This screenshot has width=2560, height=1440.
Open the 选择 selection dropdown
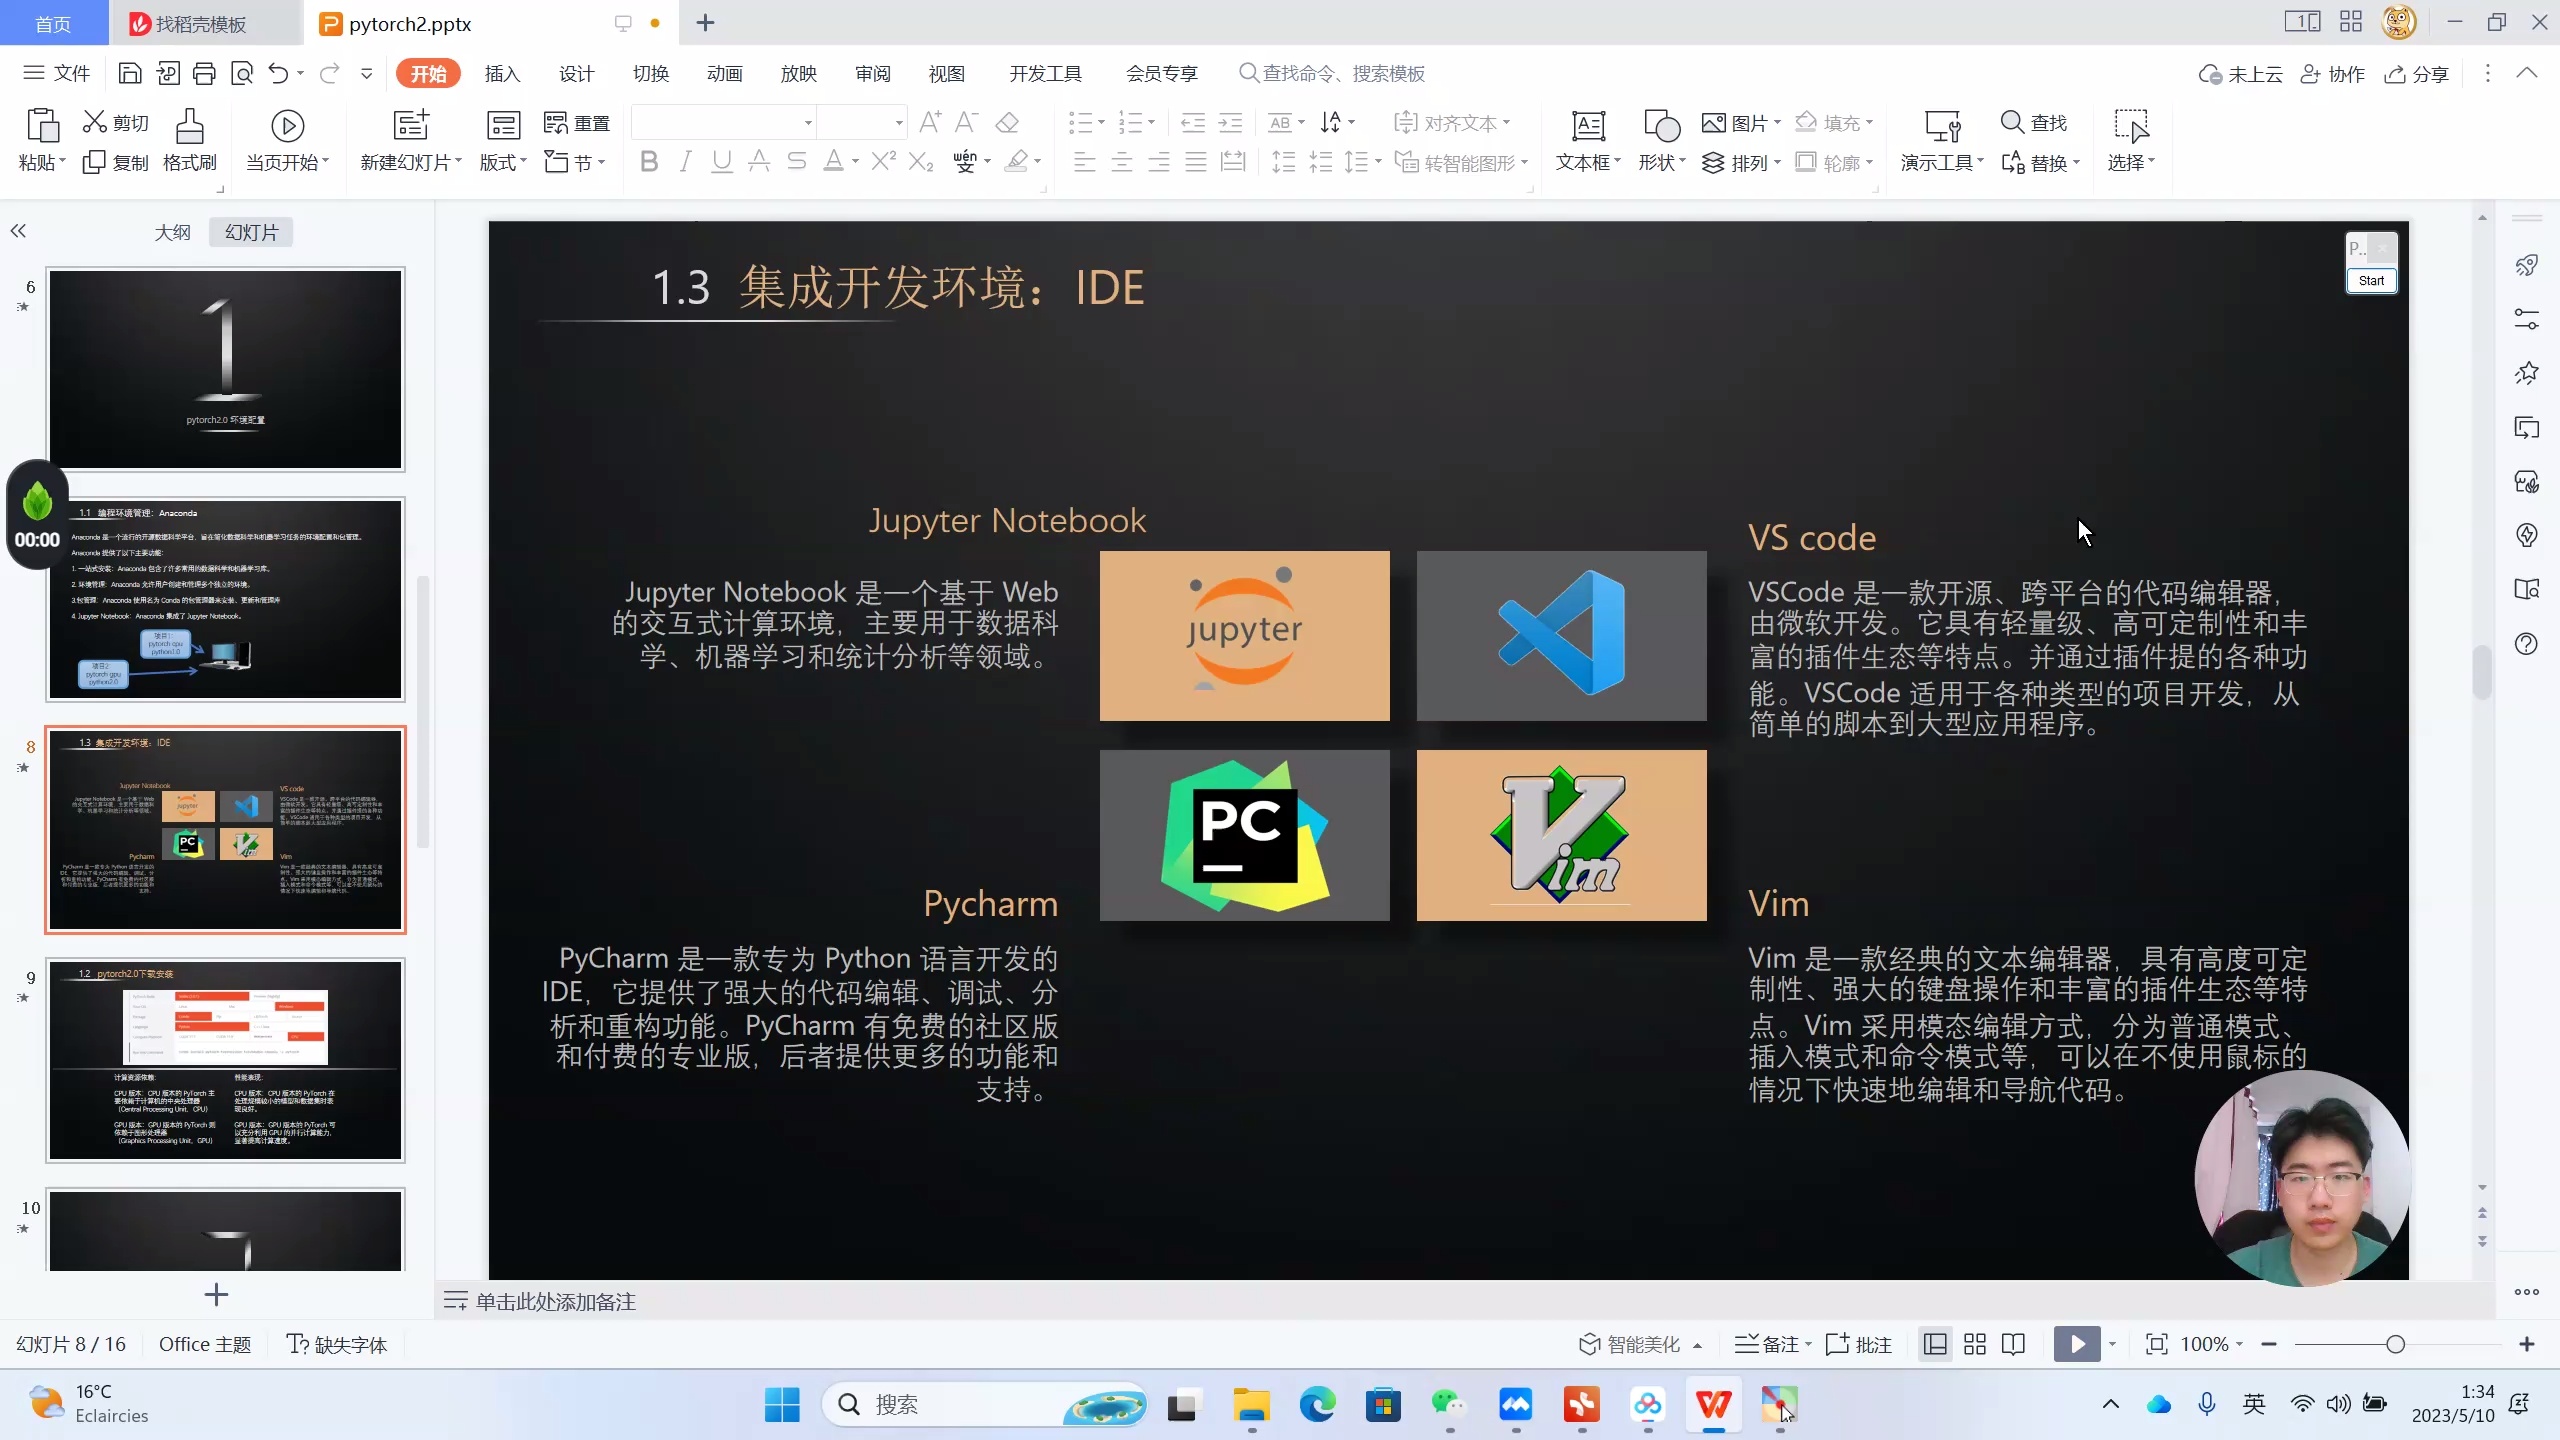[x=2129, y=140]
